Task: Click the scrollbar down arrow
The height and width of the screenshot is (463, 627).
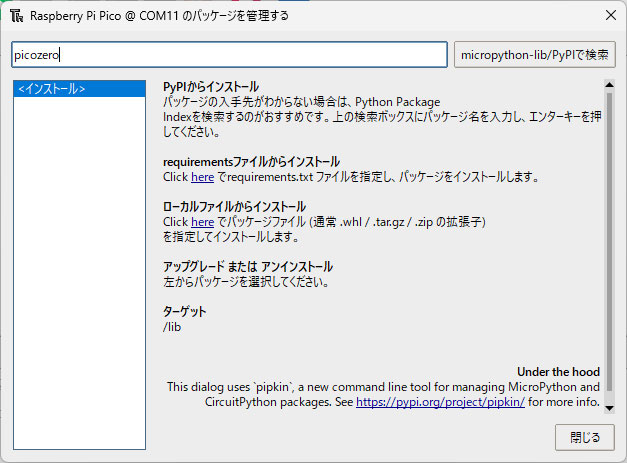Action: click(609, 408)
